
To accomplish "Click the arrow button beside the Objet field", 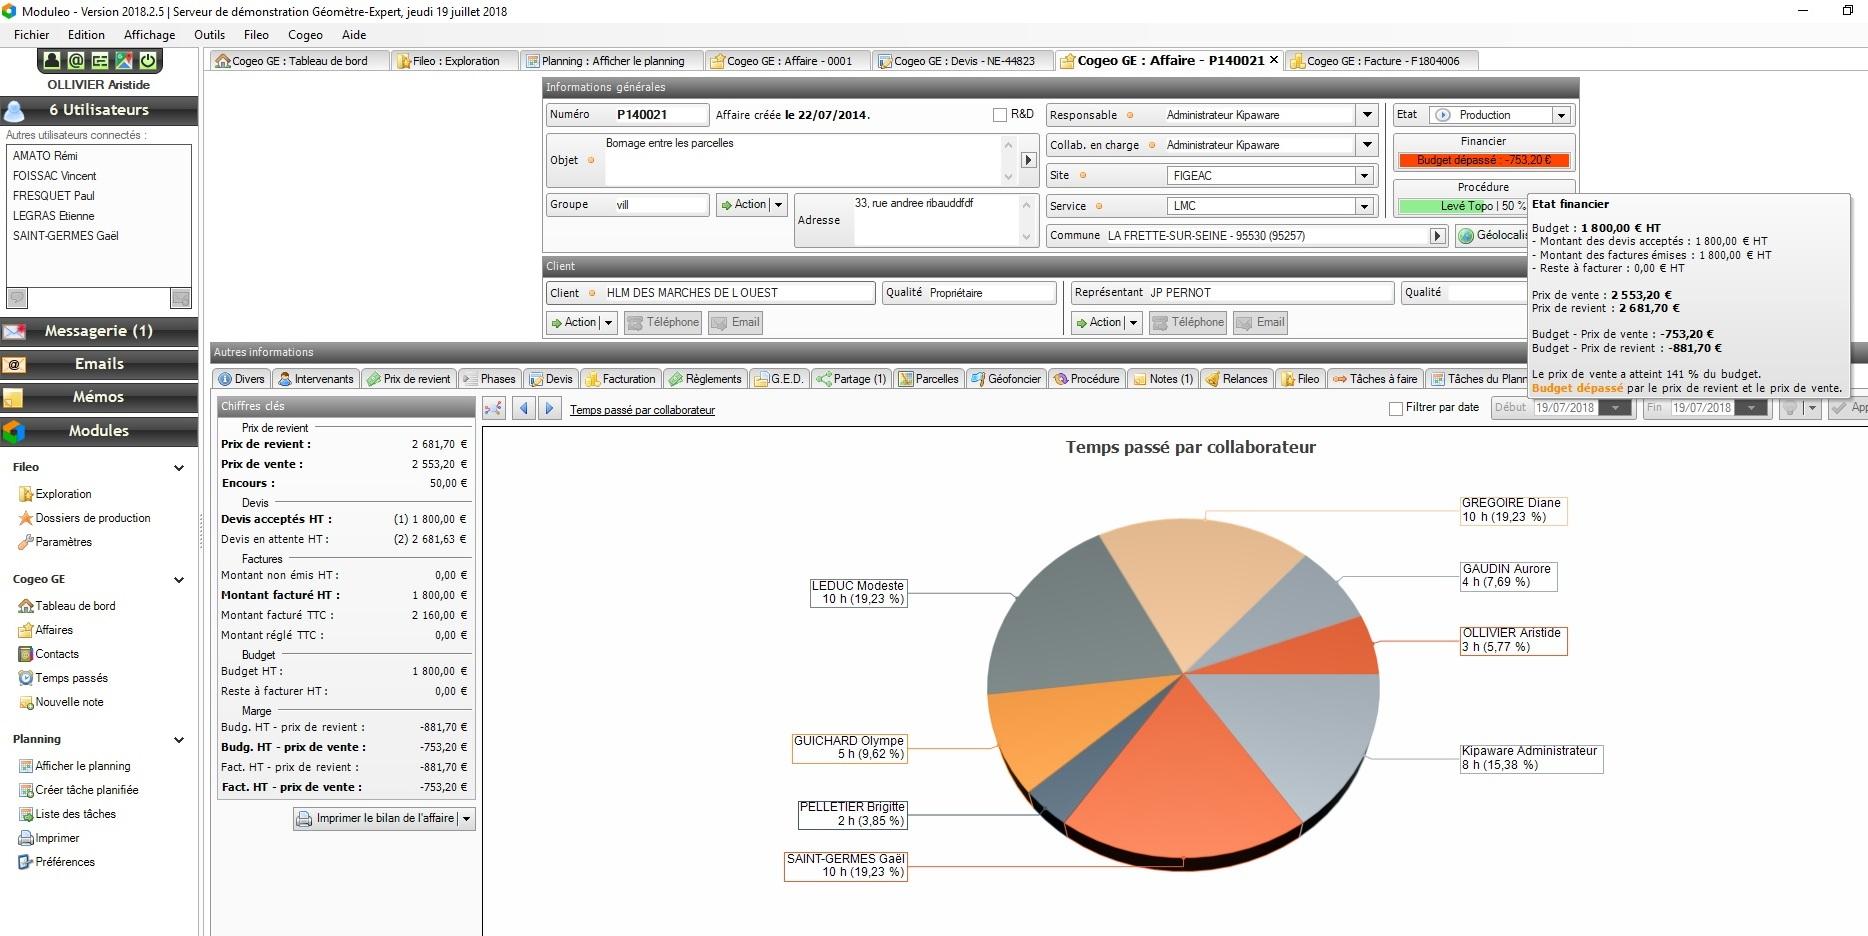I will pyautogui.click(x=1028, y=160).
